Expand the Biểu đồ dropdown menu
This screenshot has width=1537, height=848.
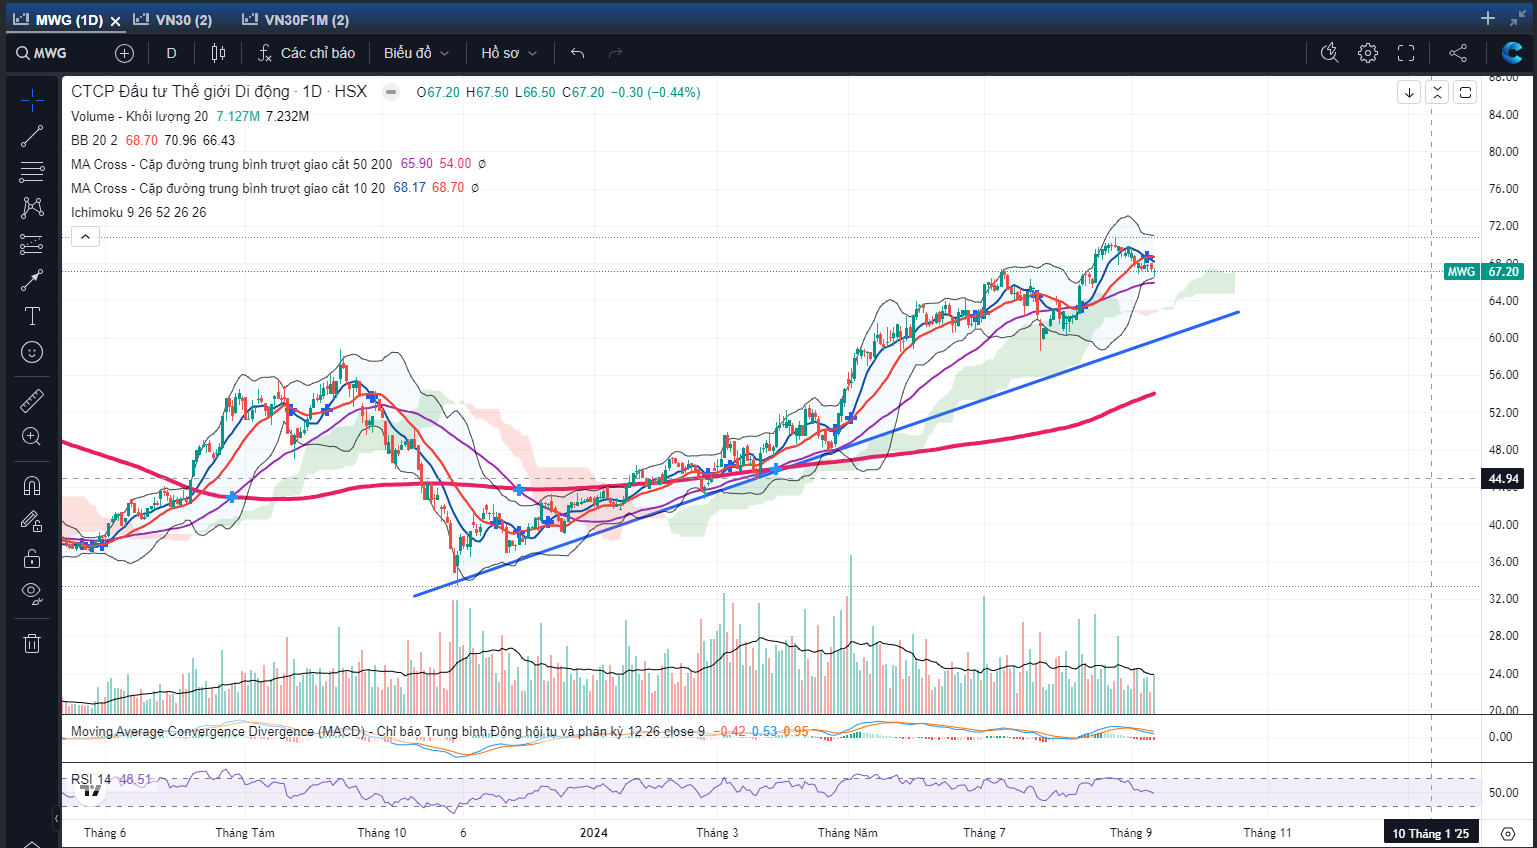pyautogui.click(x=416, y=53)
